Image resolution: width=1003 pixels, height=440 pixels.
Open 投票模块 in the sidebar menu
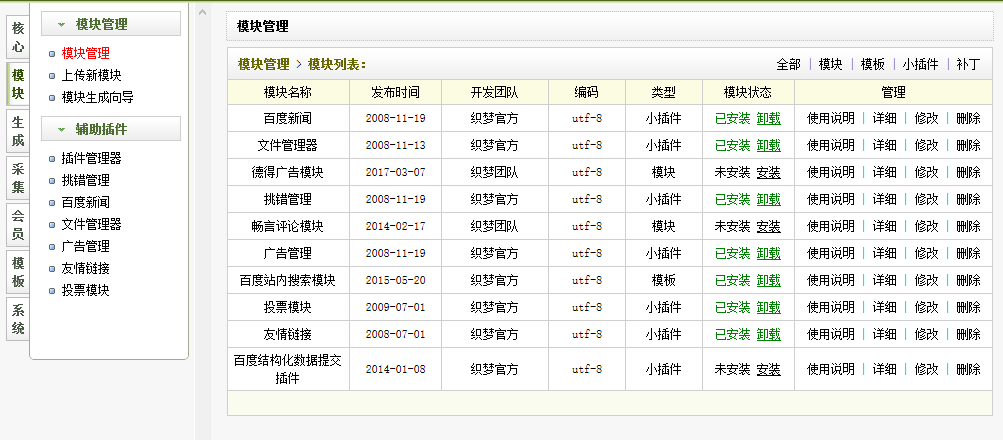85,290
